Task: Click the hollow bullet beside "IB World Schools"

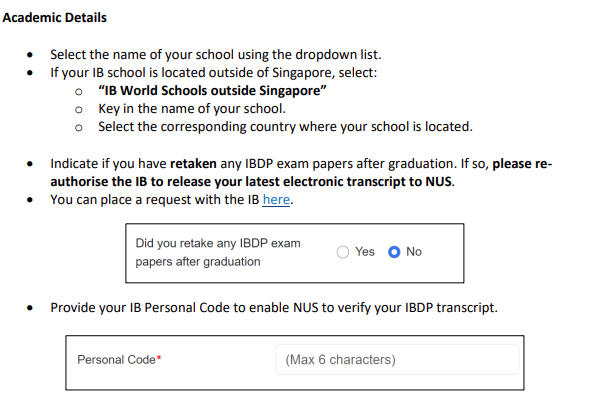Action: click(x=79, y=92)
